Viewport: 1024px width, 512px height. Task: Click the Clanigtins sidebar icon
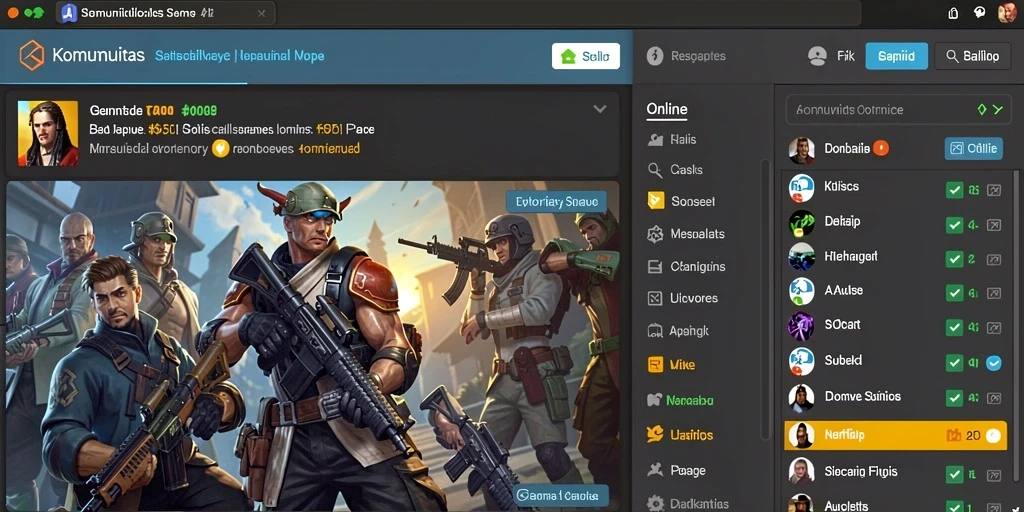(x=655, y=266)
